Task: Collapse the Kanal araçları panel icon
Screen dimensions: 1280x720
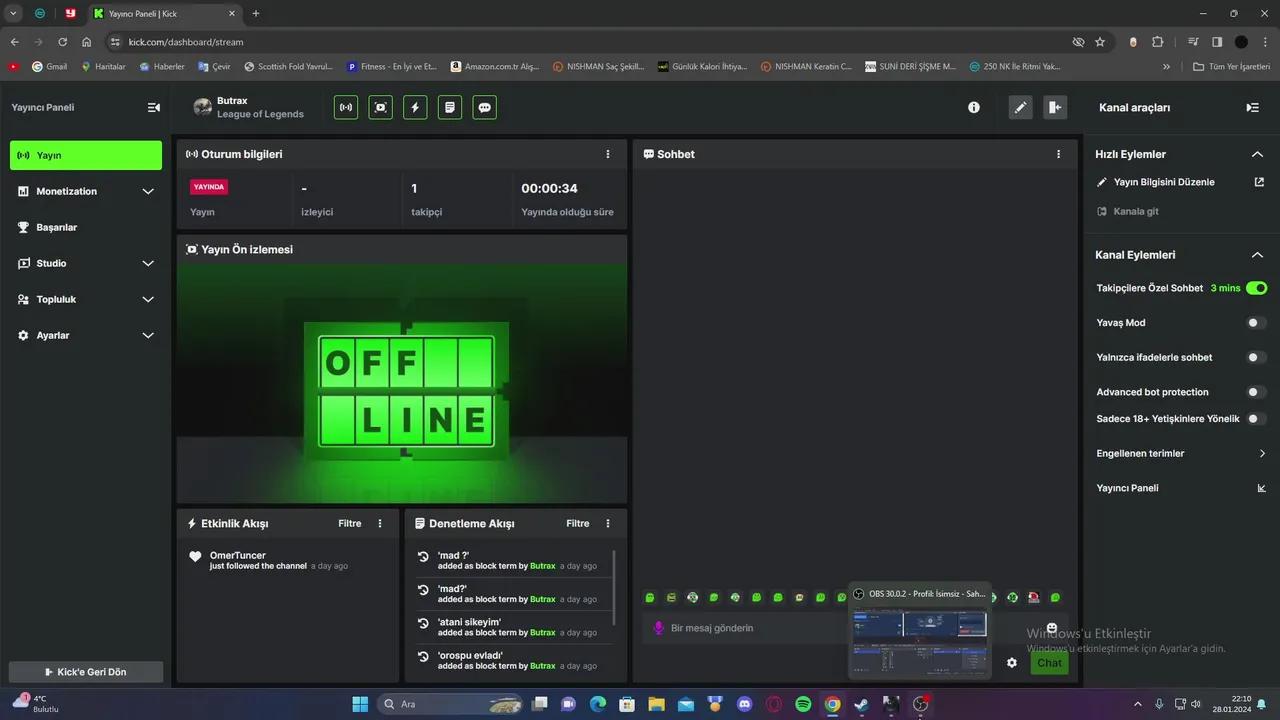Action: click(x=1252, y=107)
